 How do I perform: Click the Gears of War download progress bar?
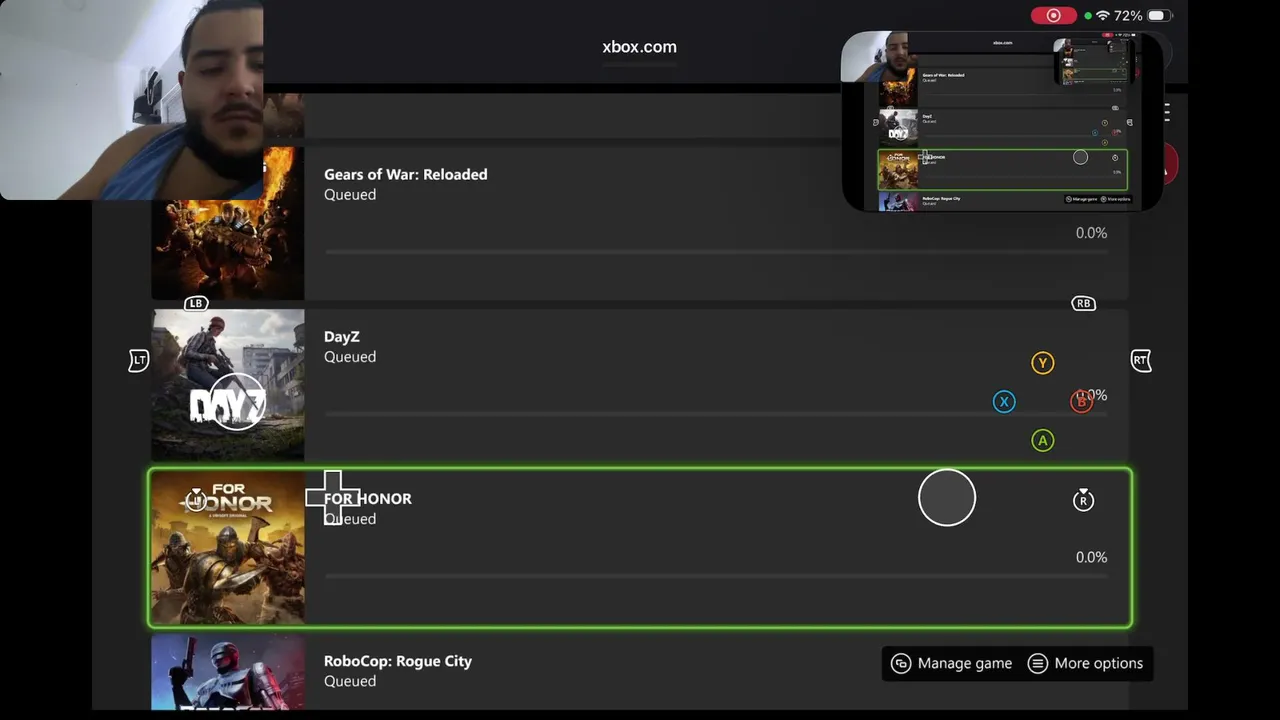click(716, 252)
